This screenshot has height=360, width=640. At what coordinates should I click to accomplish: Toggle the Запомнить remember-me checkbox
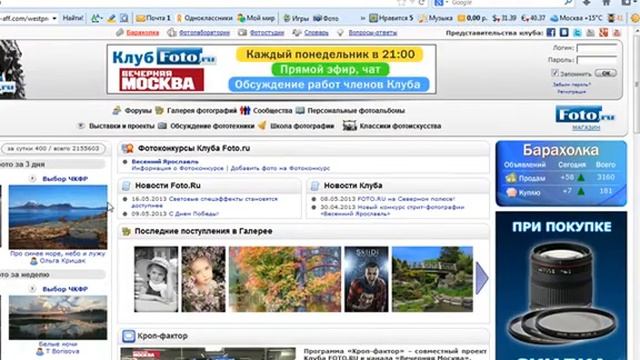coord(554,73)
